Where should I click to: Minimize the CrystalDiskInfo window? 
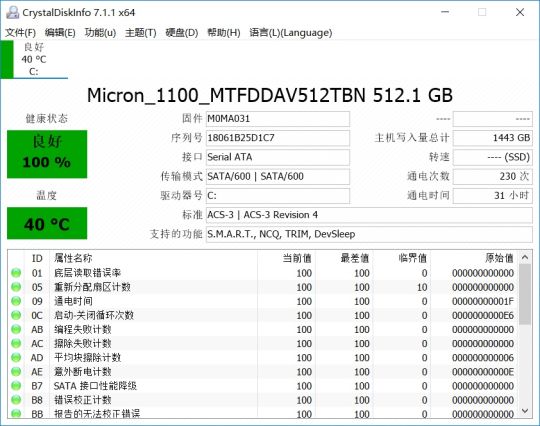(445, 12)
